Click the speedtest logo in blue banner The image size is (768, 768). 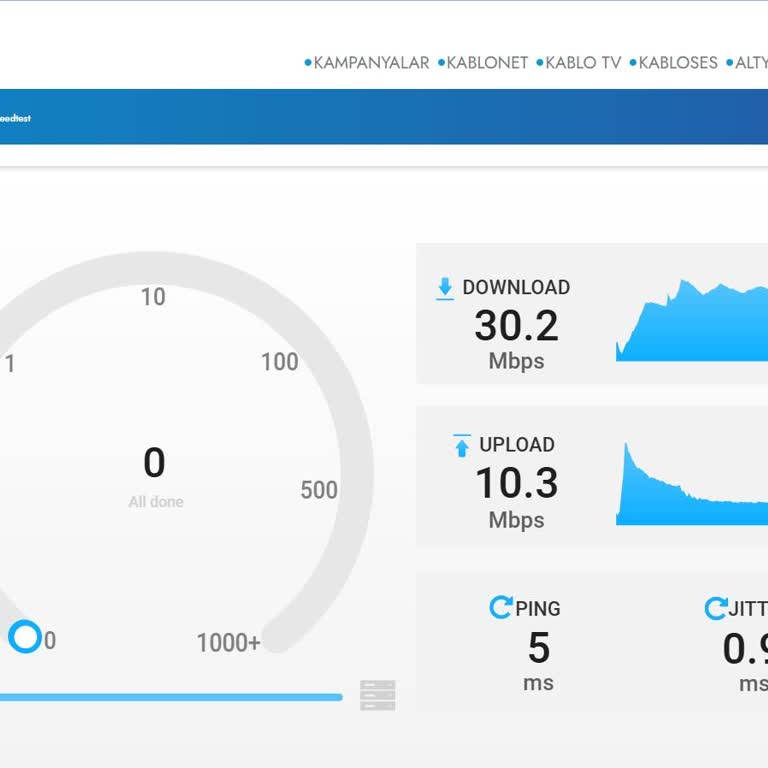click(15, 118)
